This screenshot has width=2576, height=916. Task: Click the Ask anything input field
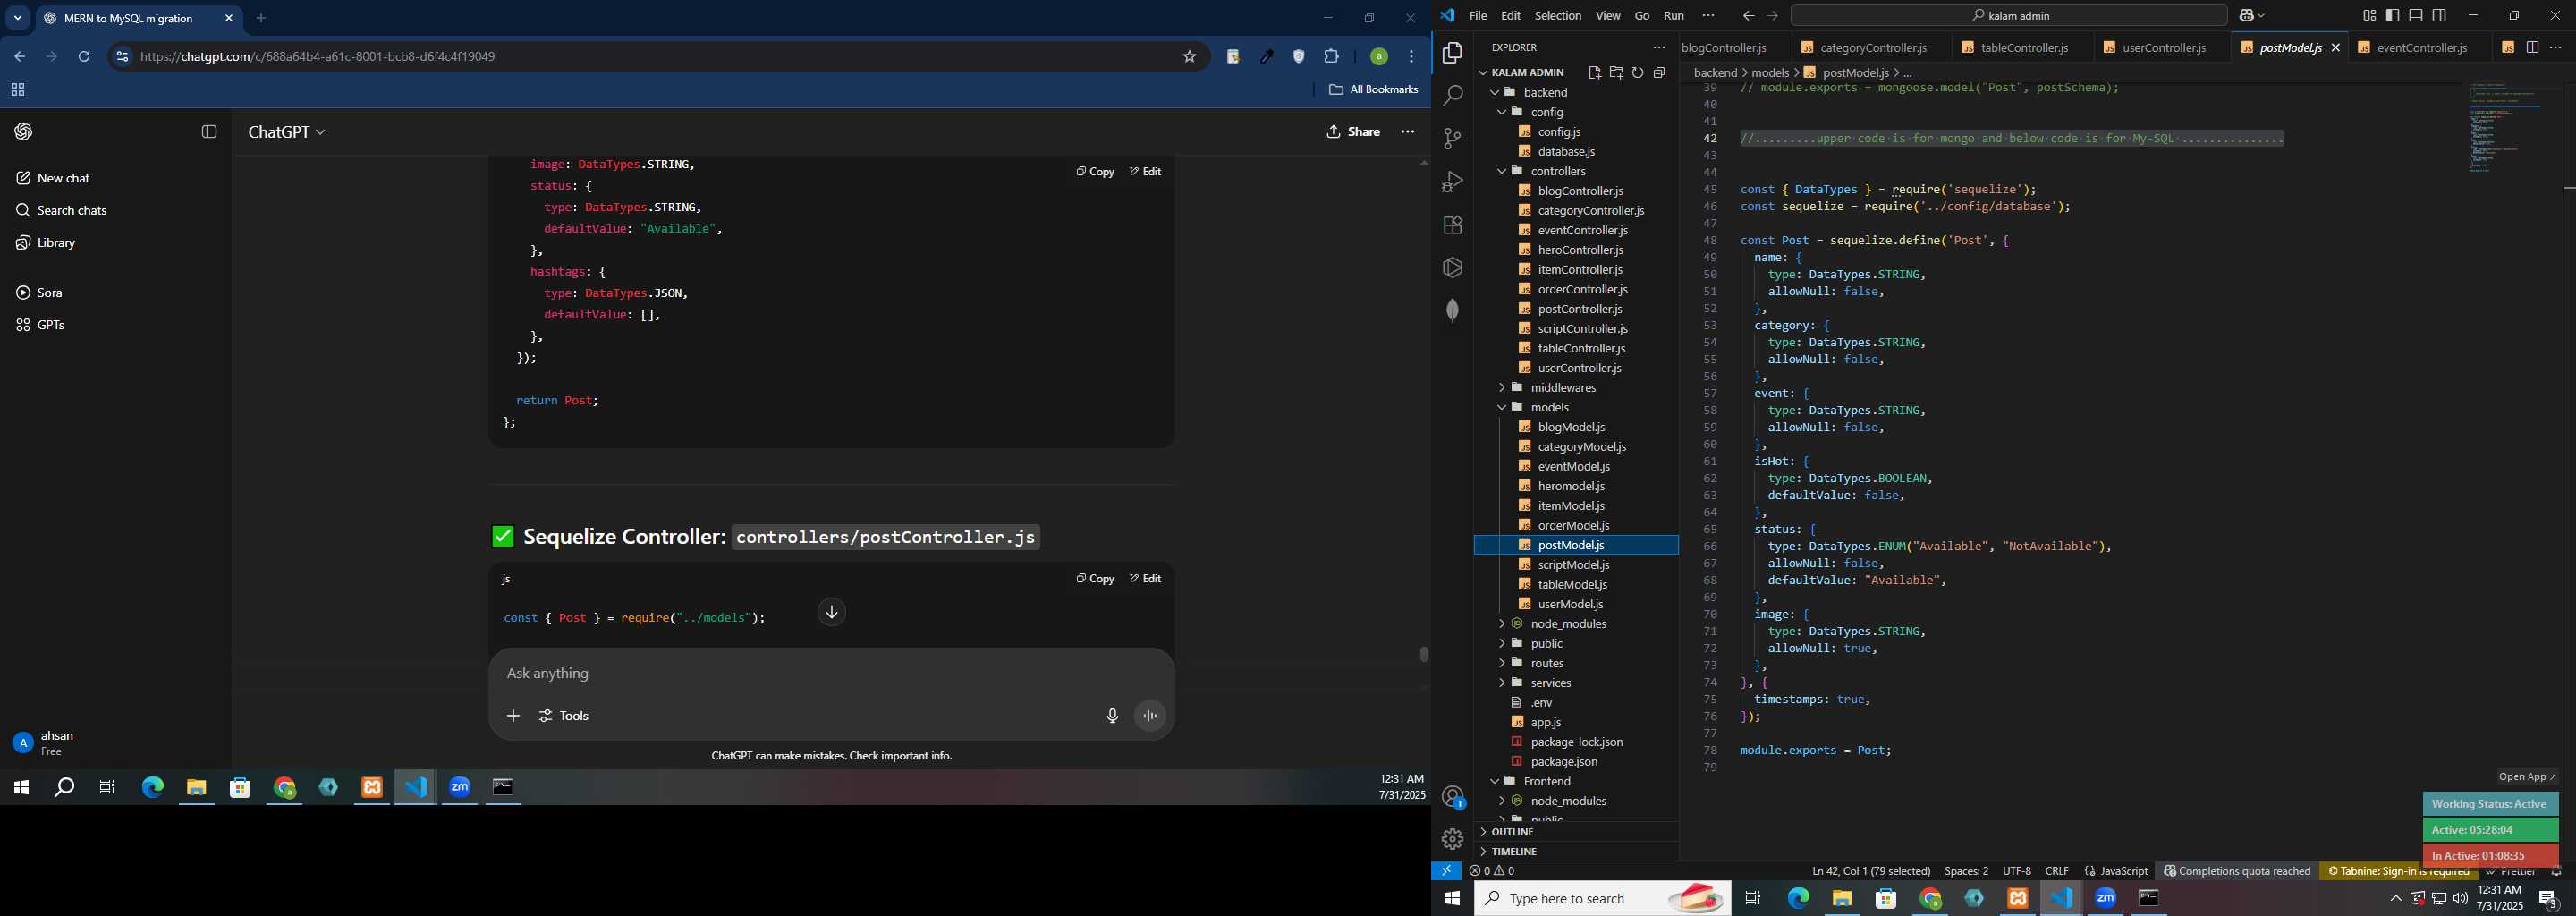click(830, 674)
